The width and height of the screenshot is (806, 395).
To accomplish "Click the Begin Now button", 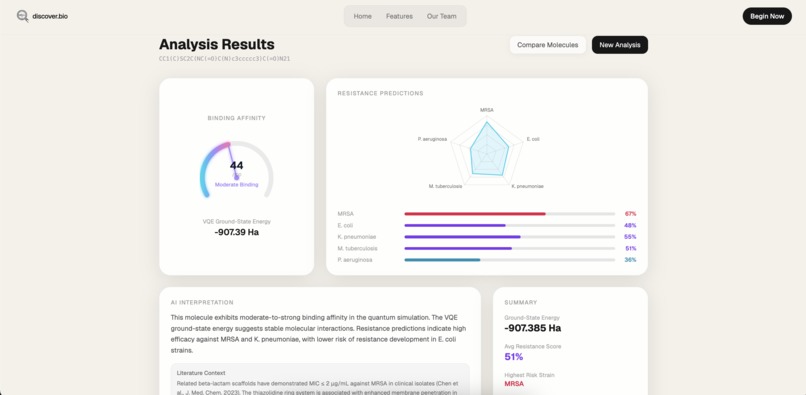I will [767, 16].
